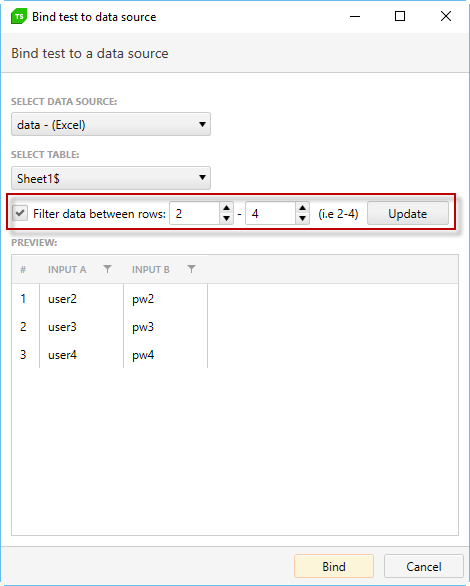Image resolution: width=470 pixels, height=586 pixels.
Task: Open the INPUT A column filter
Action: tap(107, 269)
